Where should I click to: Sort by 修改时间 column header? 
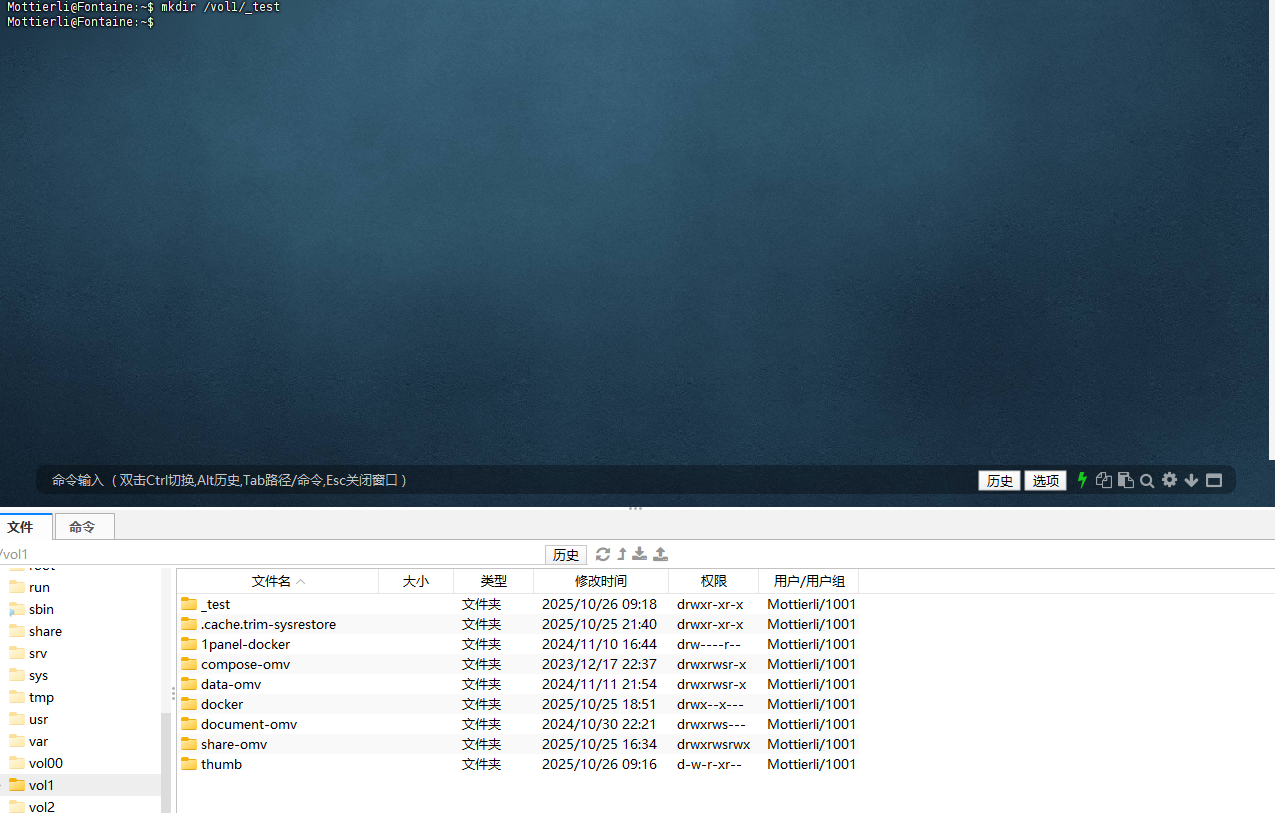tap(600, 581)
